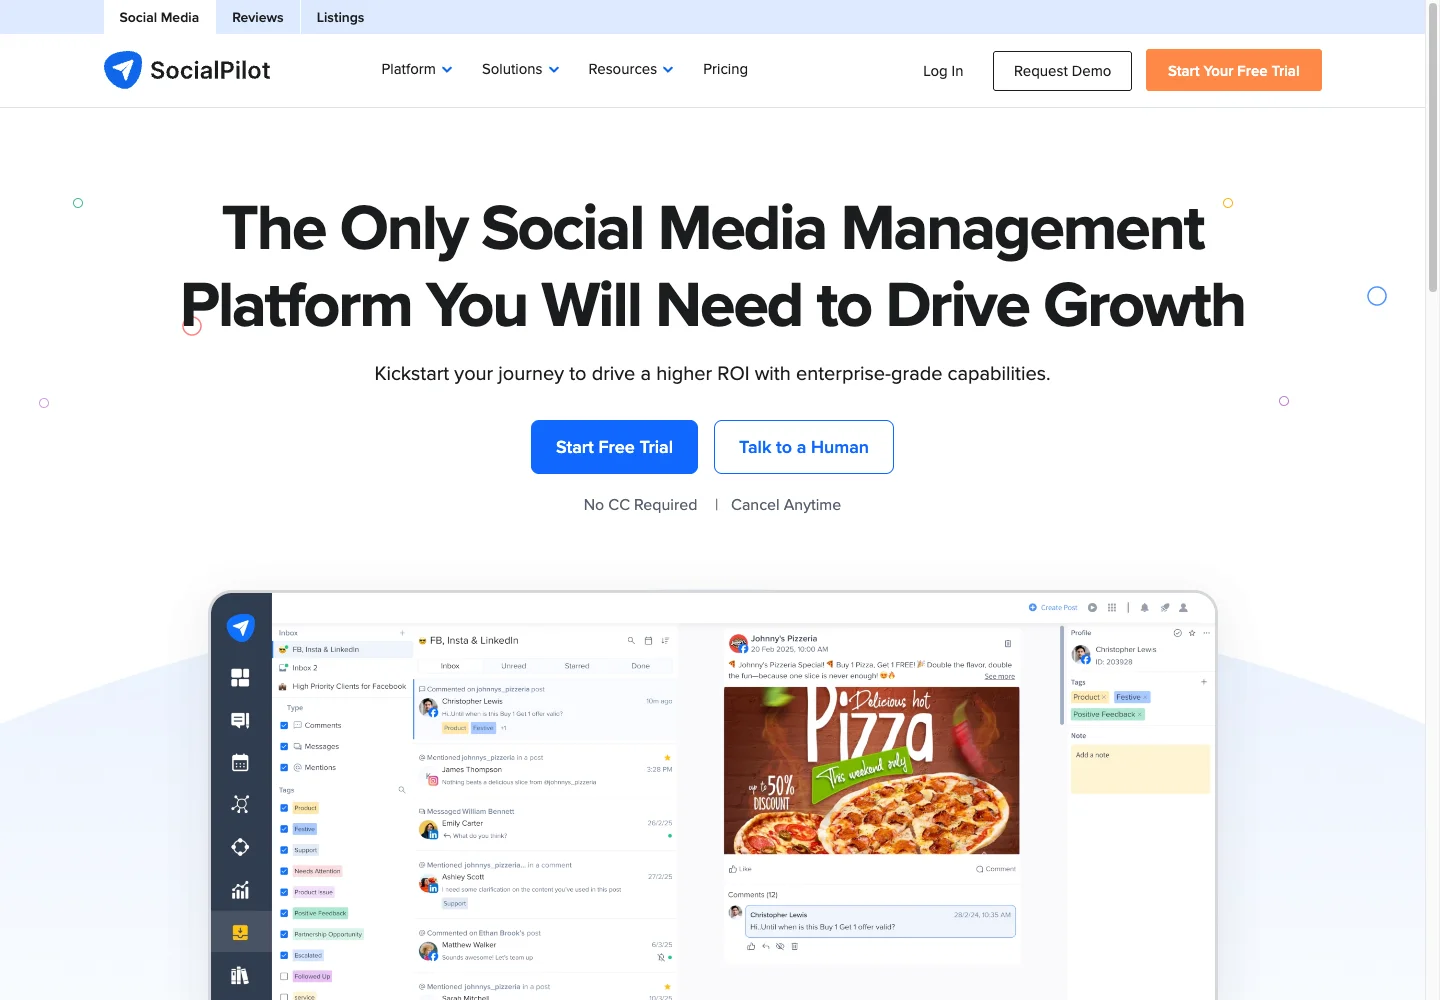Click the search icon beside FB, Insta & LinkedIn

point(631,640)
